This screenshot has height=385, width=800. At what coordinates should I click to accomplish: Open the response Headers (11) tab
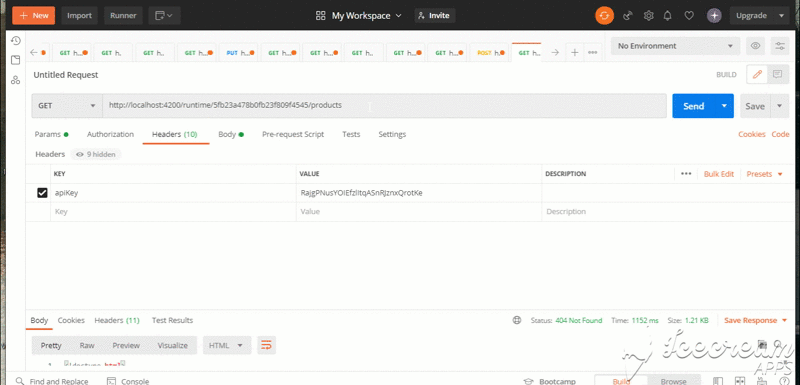pyautogui.click(x=117, y=320)
